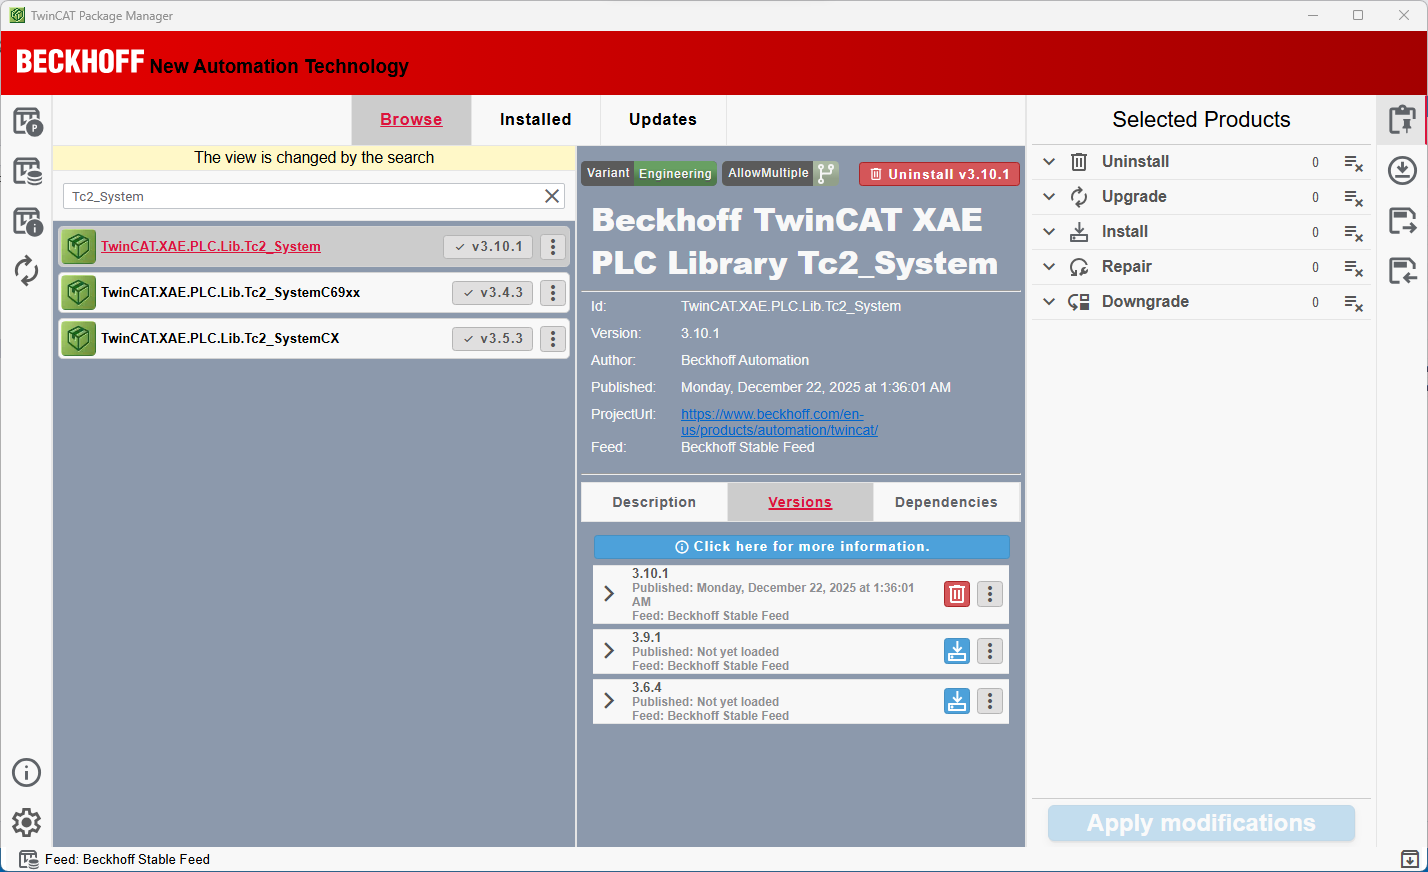The image size is (1428, 872).
Task: Clear the Repair selection list
Action: [x=1353, y=267]
